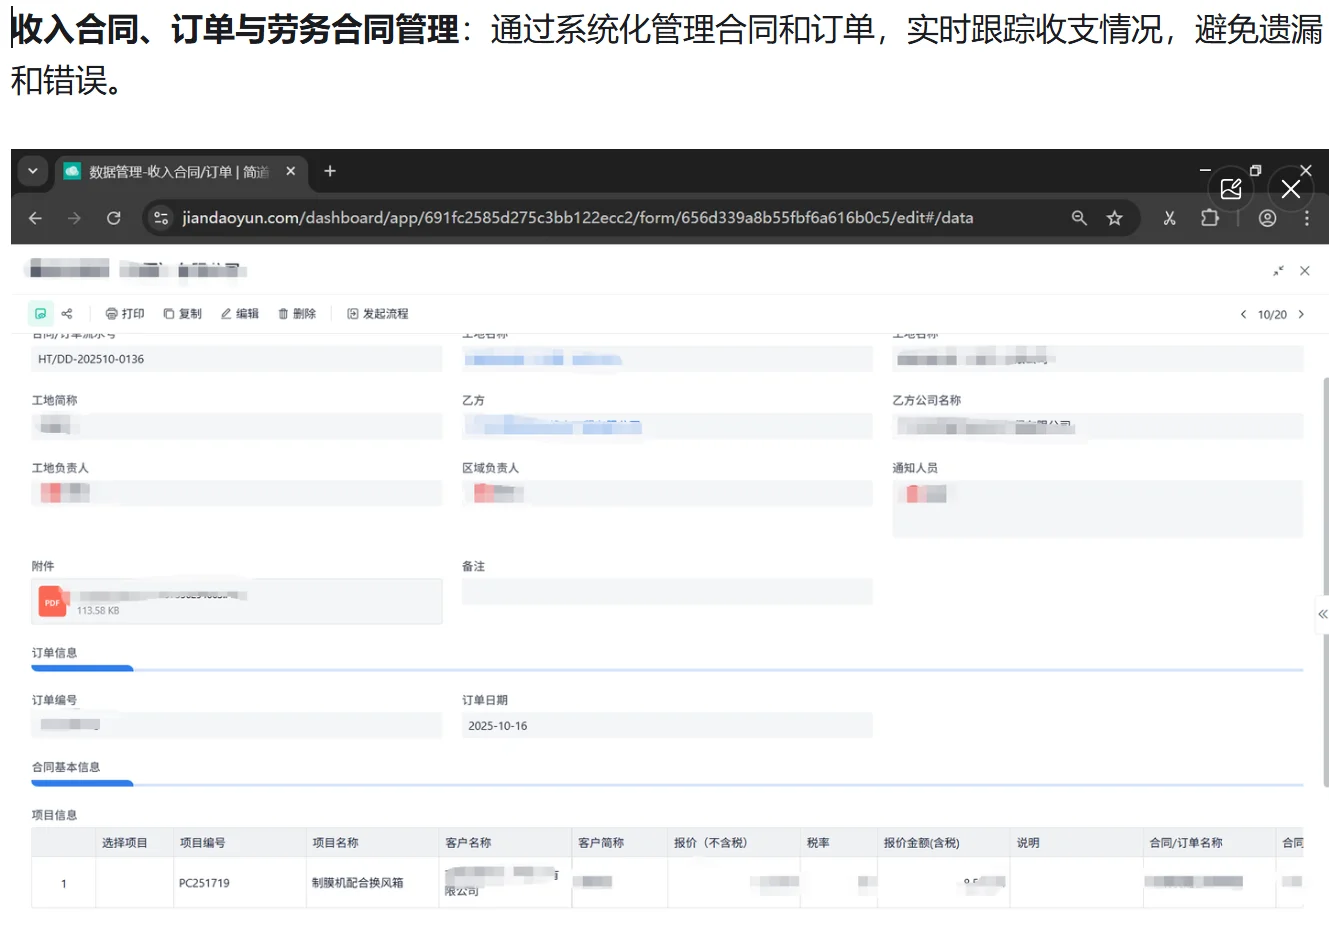Open the 打印 print function
Screen dimensions: 1329x941
click(x=124, y=313)
